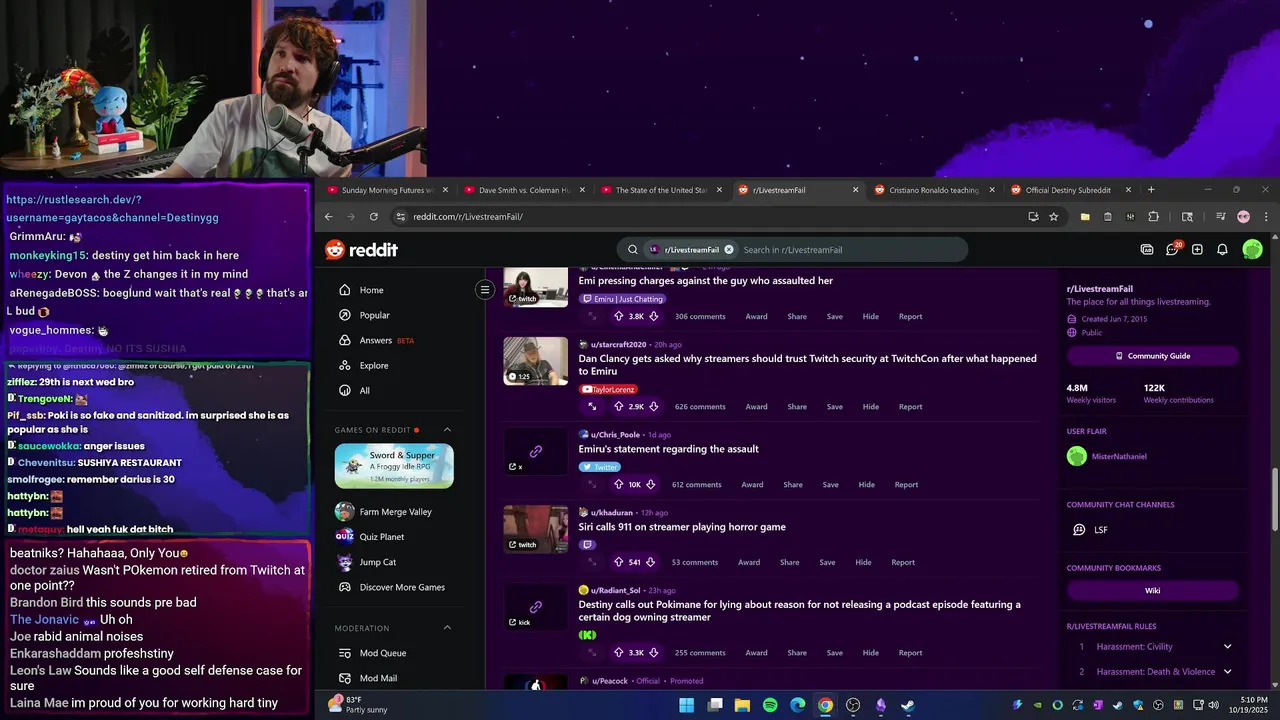The height and width of the screenshot is (720, 1280).
Task: Open Spotify from the Windows taskbar
Action: tap(770, 705)
